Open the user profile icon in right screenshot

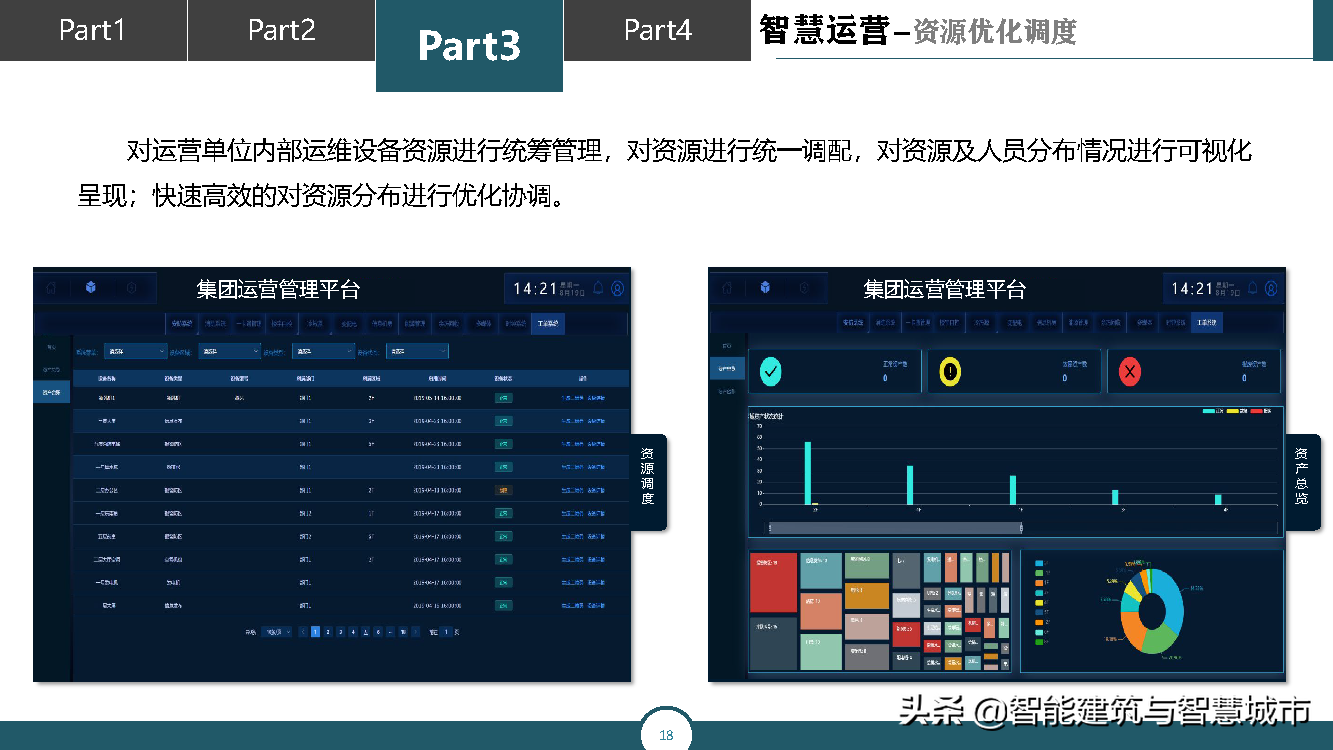(x=1271, y=288)
